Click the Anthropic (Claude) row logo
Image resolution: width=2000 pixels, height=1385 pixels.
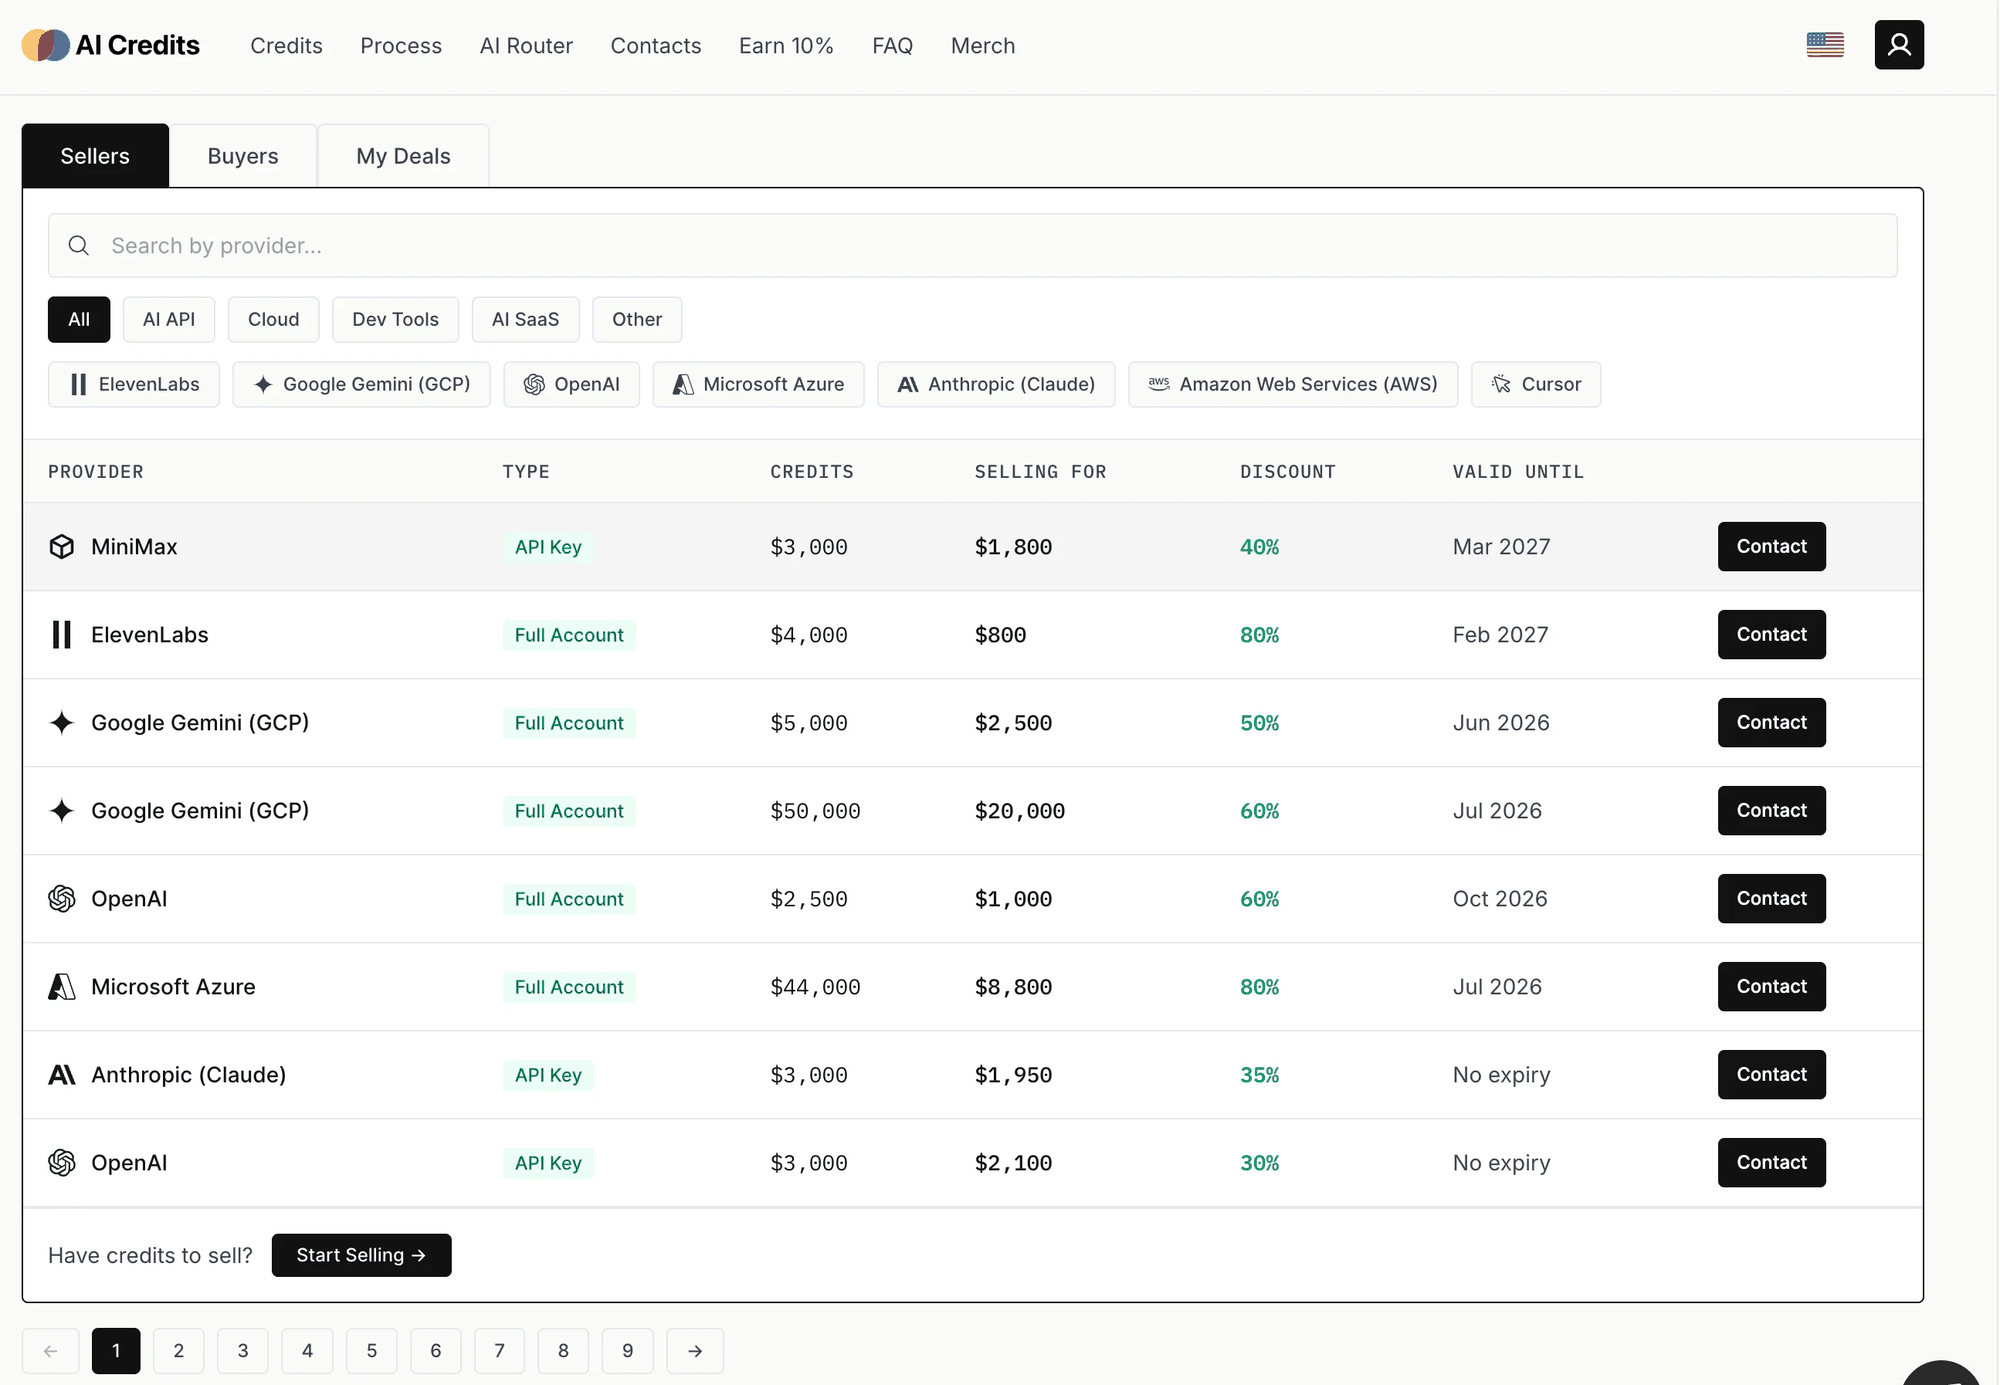point(62,1075)
